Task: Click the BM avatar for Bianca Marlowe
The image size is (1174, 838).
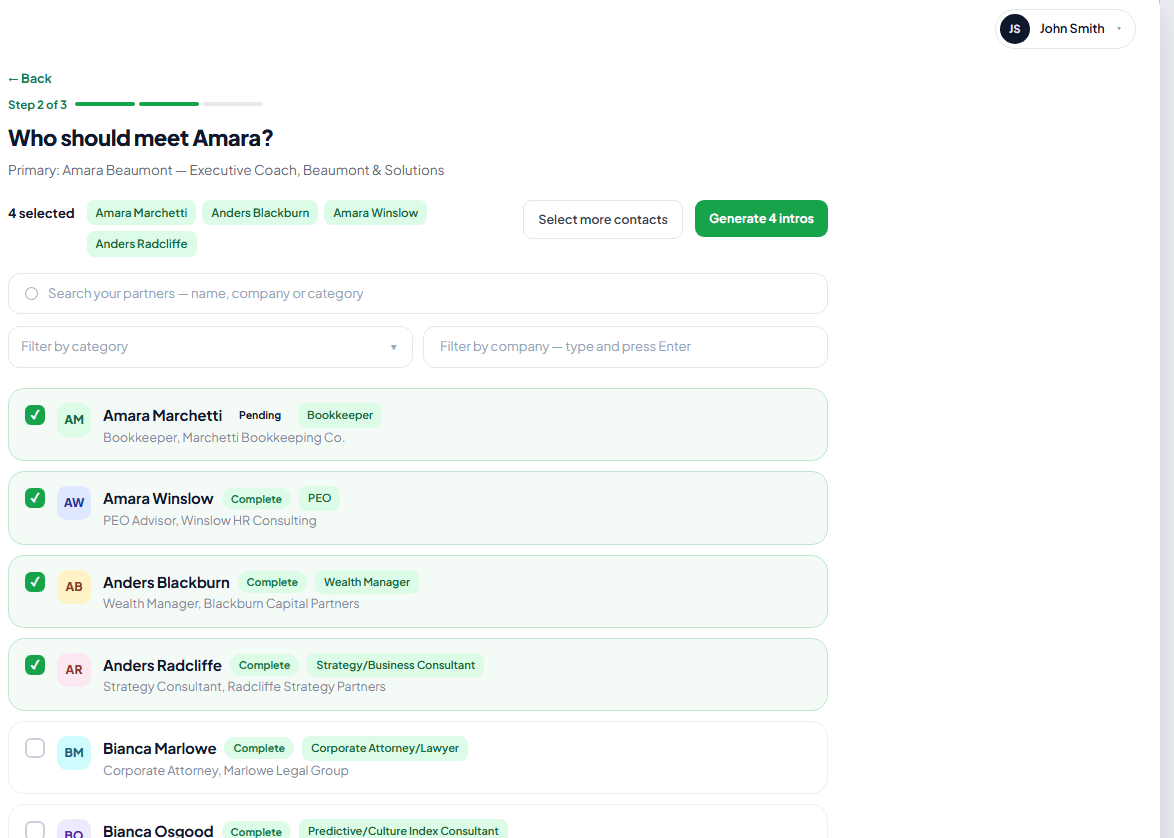Action: [x=74, y=753]
